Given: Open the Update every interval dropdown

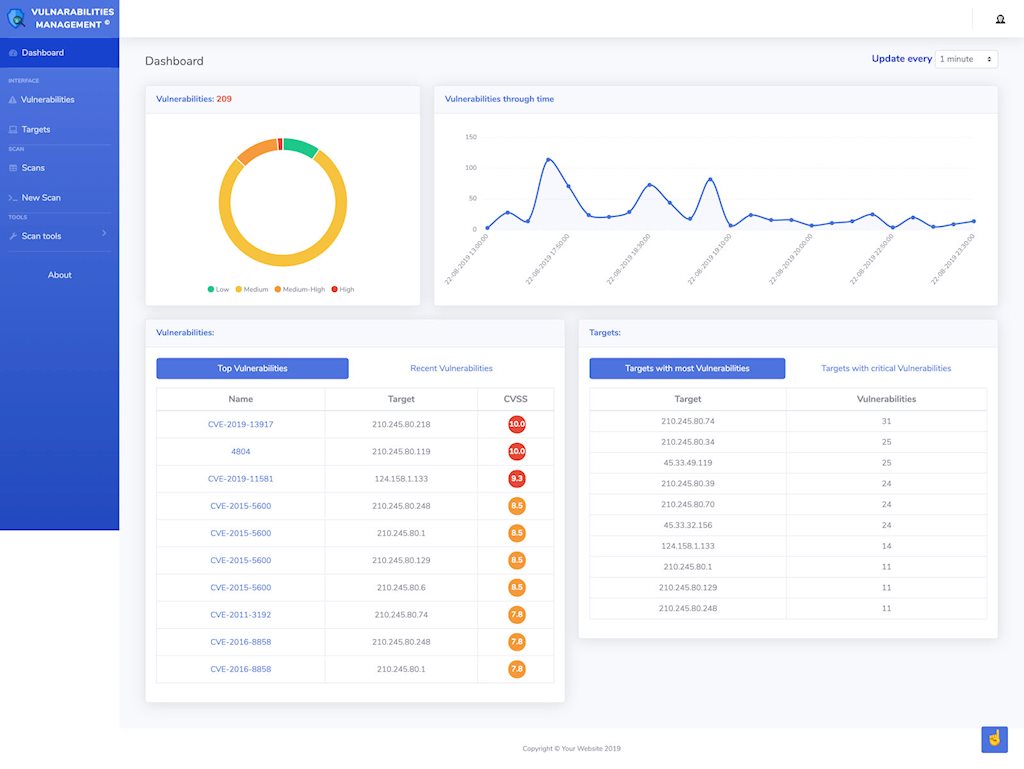Looking at the screenshot, I should point(966,59).
